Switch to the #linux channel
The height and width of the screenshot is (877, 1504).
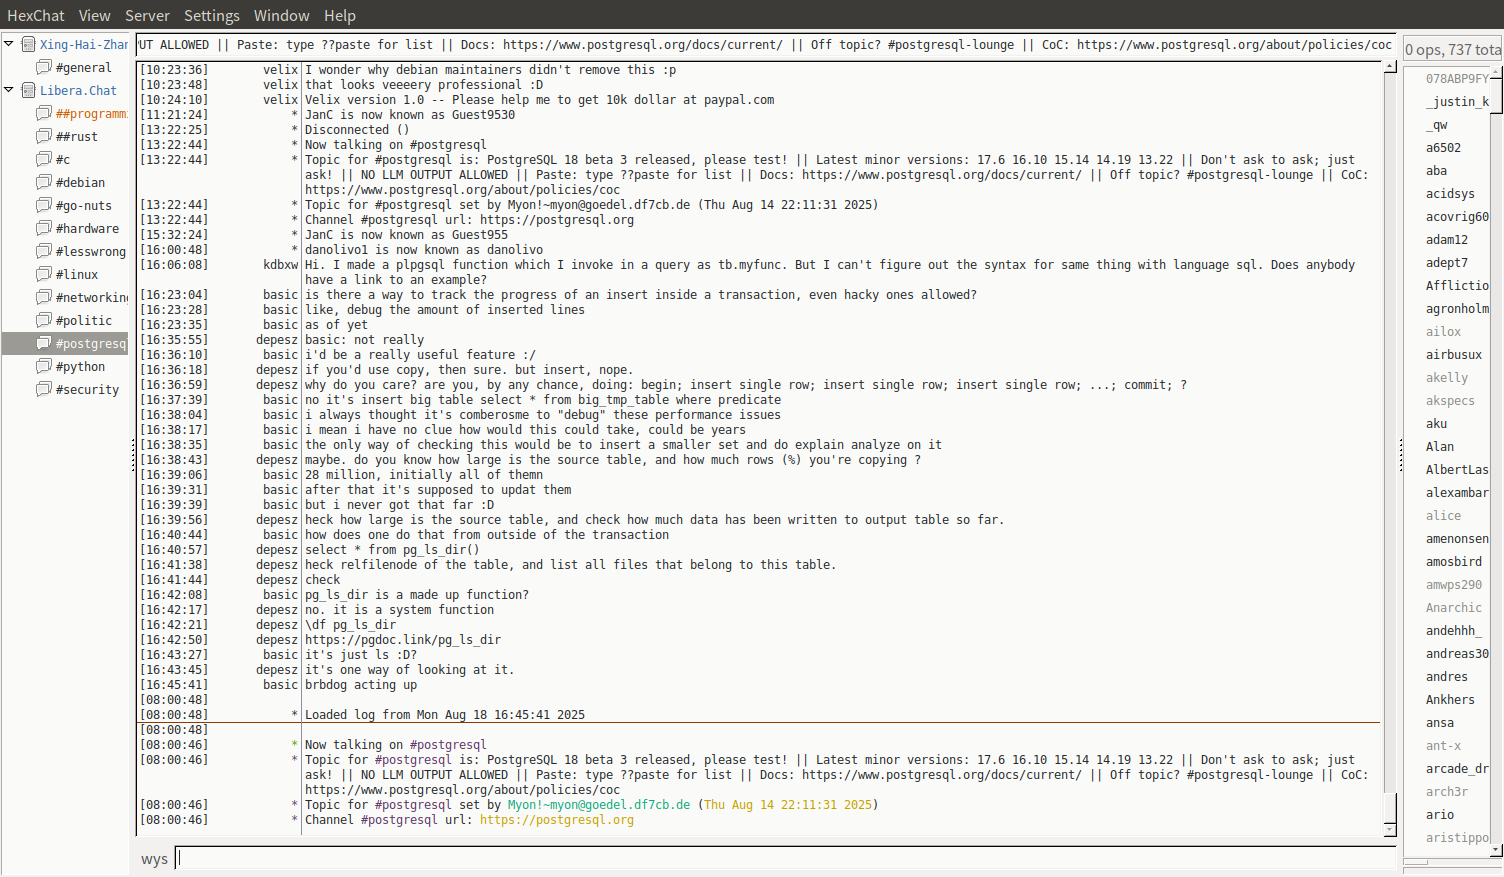[x=77, y=275]
